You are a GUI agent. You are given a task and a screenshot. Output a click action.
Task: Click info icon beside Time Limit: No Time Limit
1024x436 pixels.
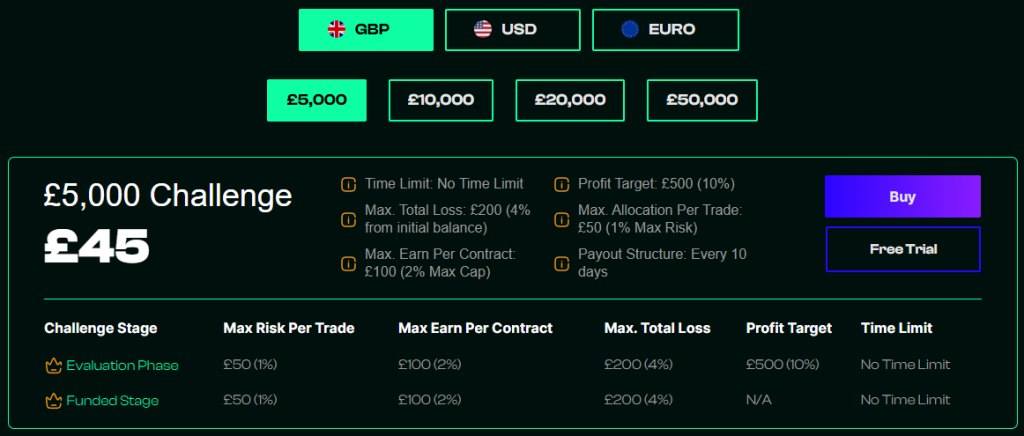click(349, 185)
